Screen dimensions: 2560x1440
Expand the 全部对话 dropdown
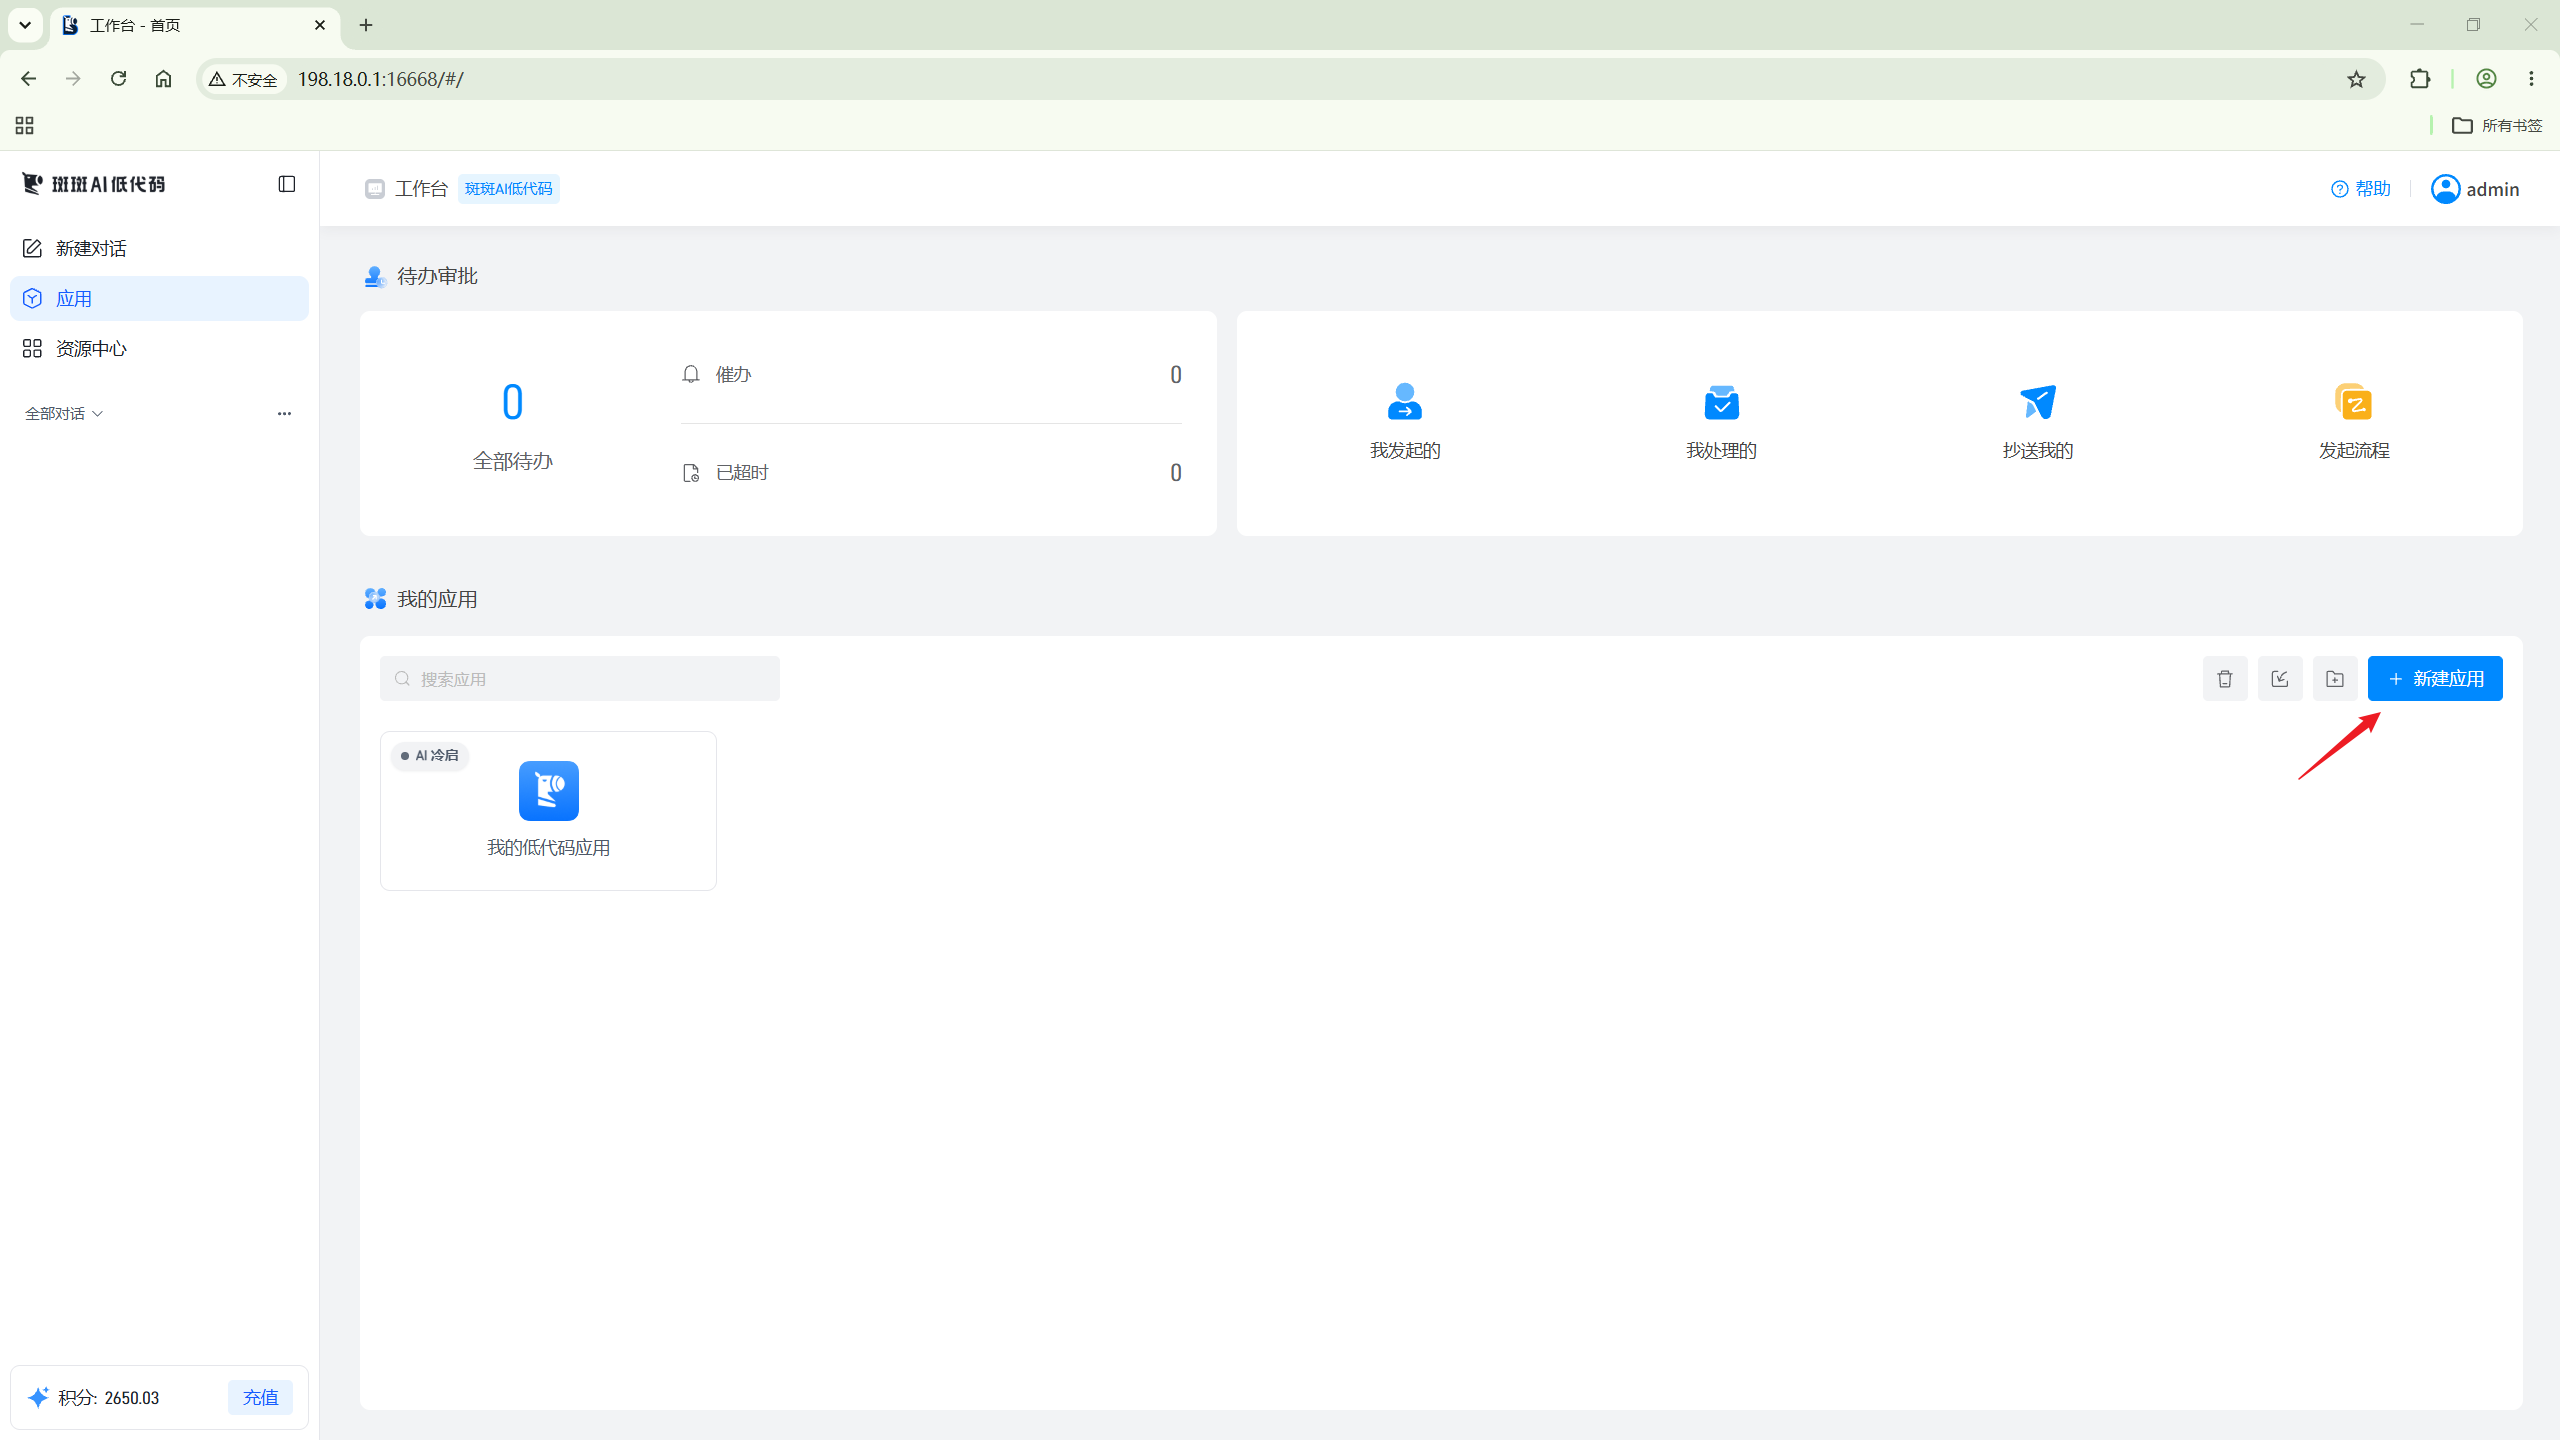[64, 413]
